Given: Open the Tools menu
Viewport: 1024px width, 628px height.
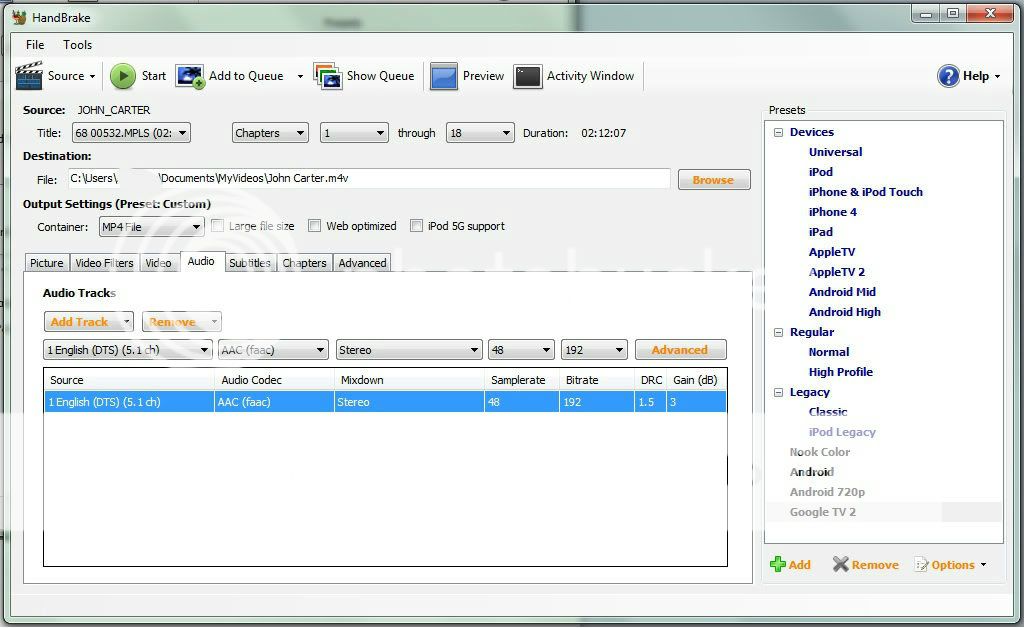Looking at the screenshot, I should click(x=77, y=44).
